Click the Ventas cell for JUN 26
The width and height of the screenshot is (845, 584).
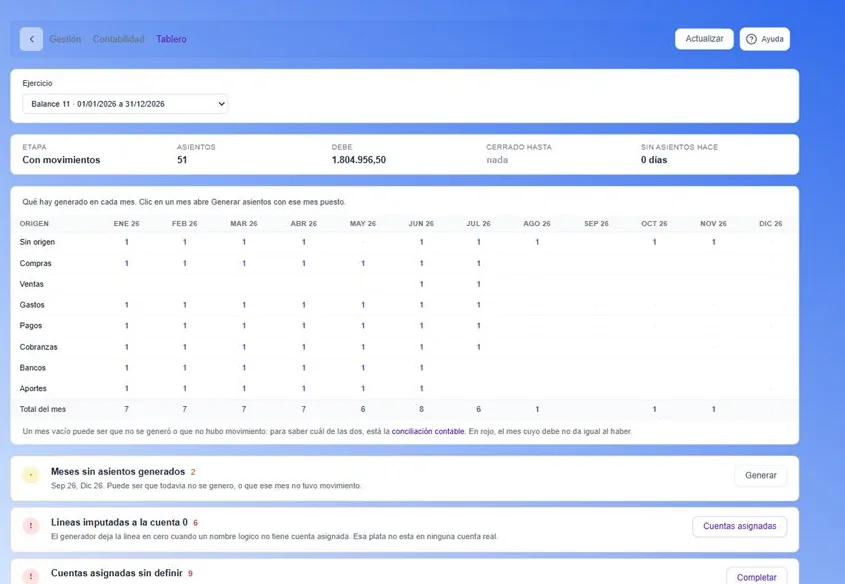pyautogui.click(x=421, y=284)
